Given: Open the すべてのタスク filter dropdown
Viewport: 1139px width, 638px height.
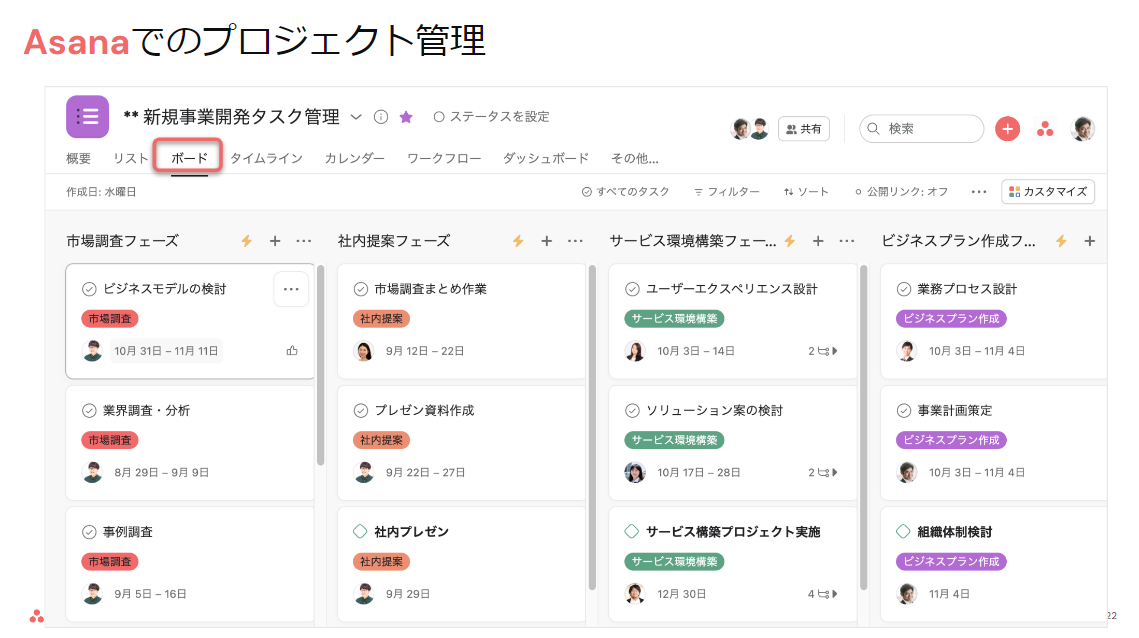Looking at the screenshot, I should coord(625,192).
